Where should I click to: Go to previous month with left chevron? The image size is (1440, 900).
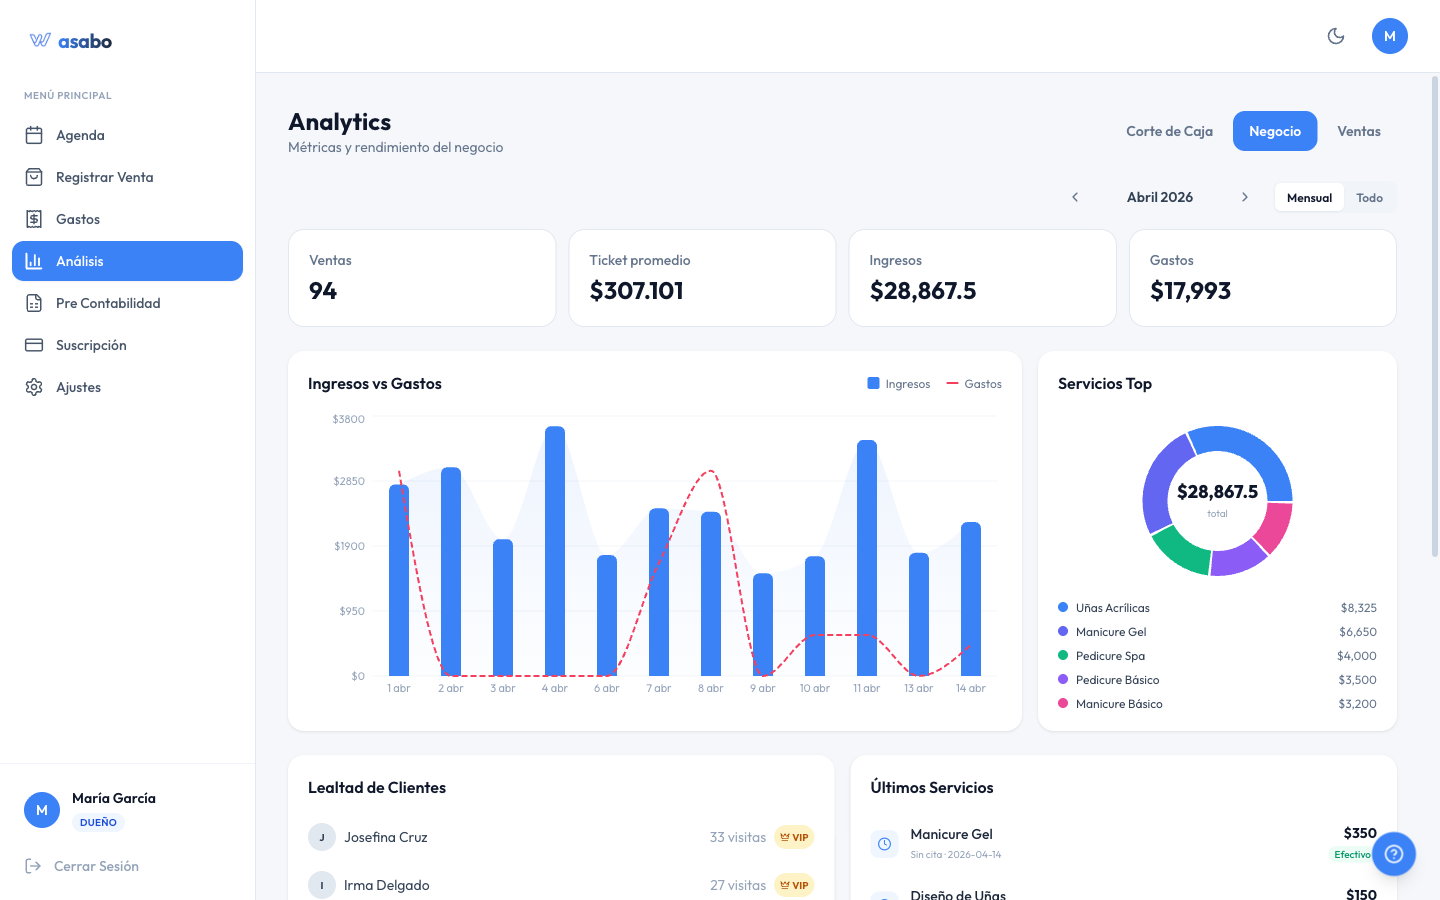tap(1075, 197)
